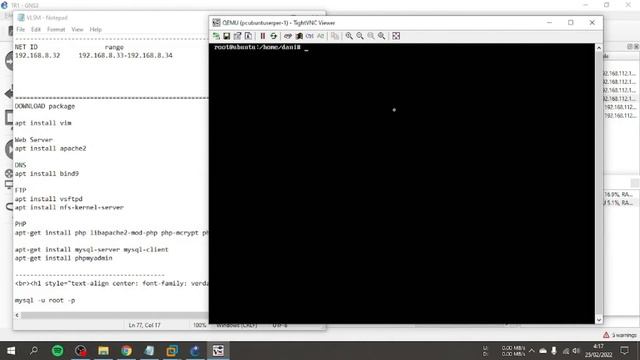Click the 'apt install apache2' line in Notepad

51,149
